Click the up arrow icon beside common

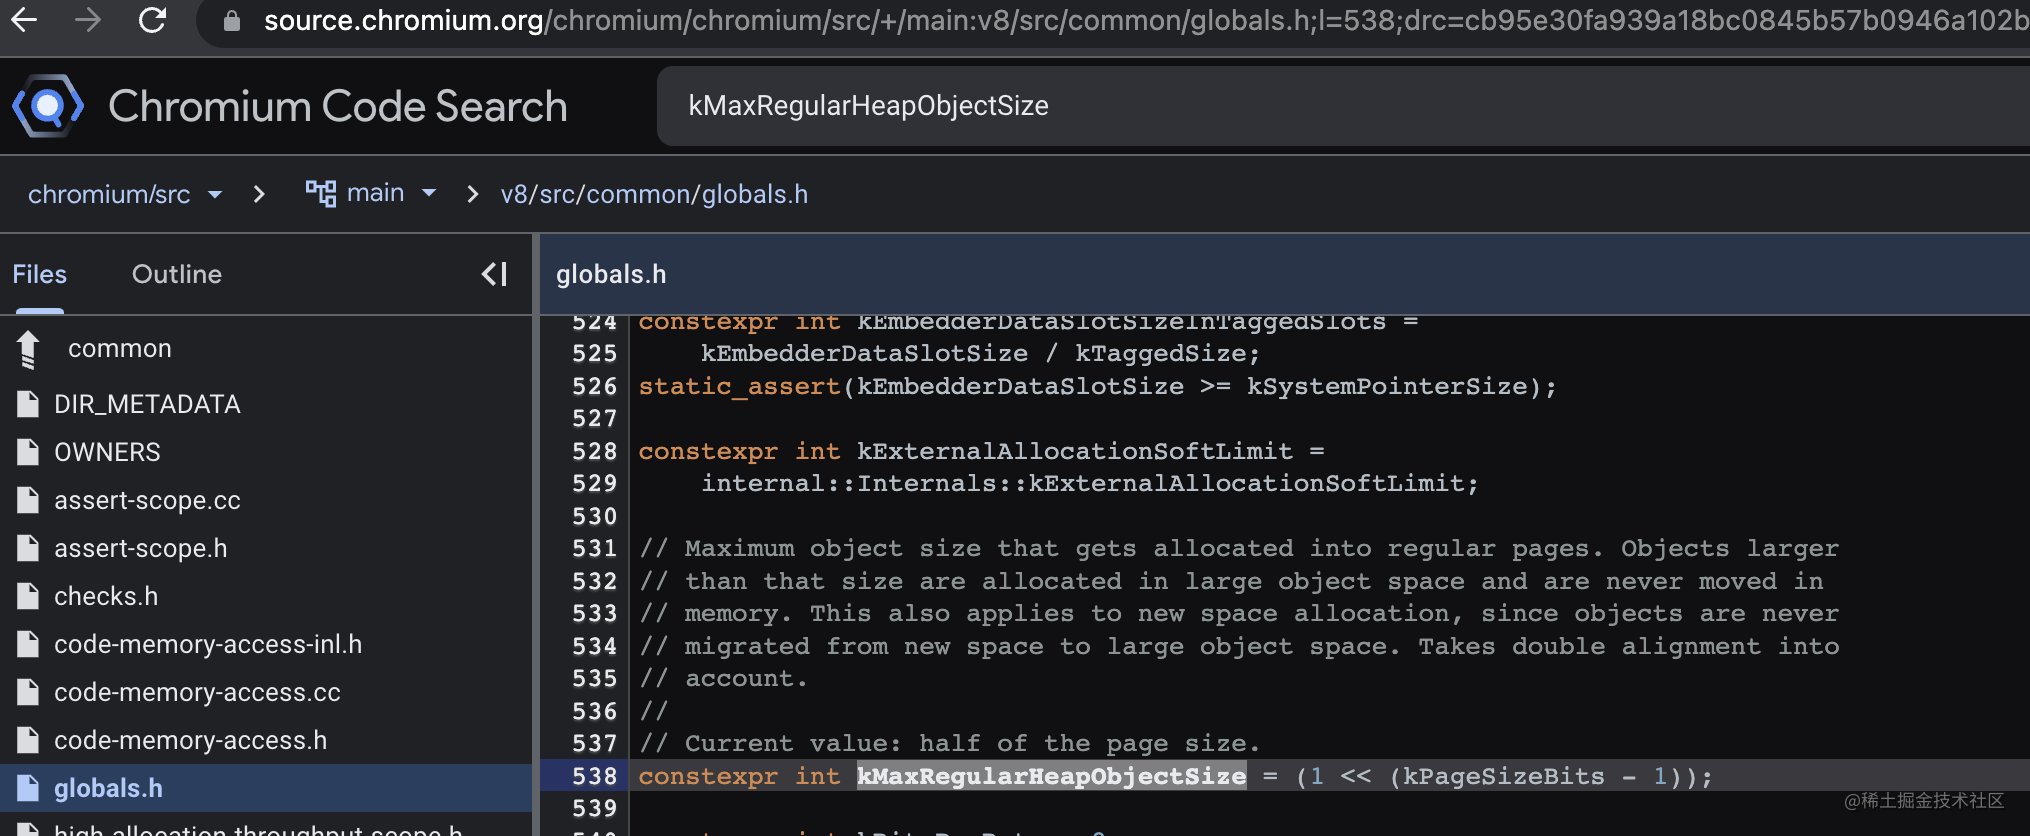(28, 349)
